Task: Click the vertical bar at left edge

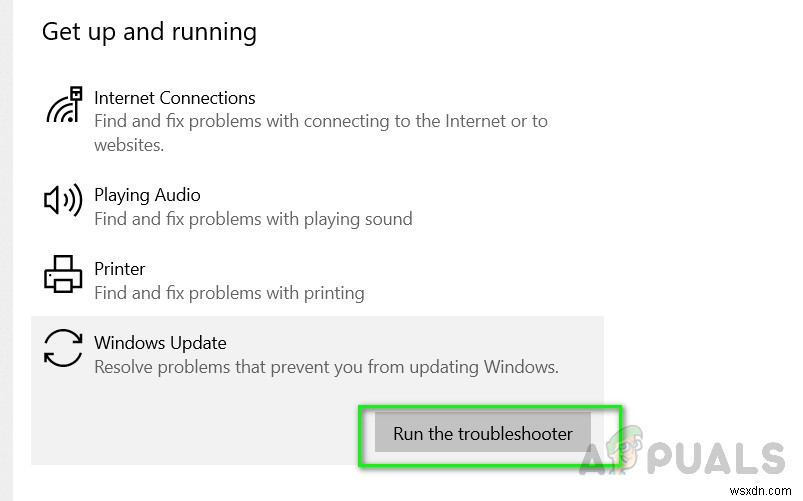Action: (4, 250)
